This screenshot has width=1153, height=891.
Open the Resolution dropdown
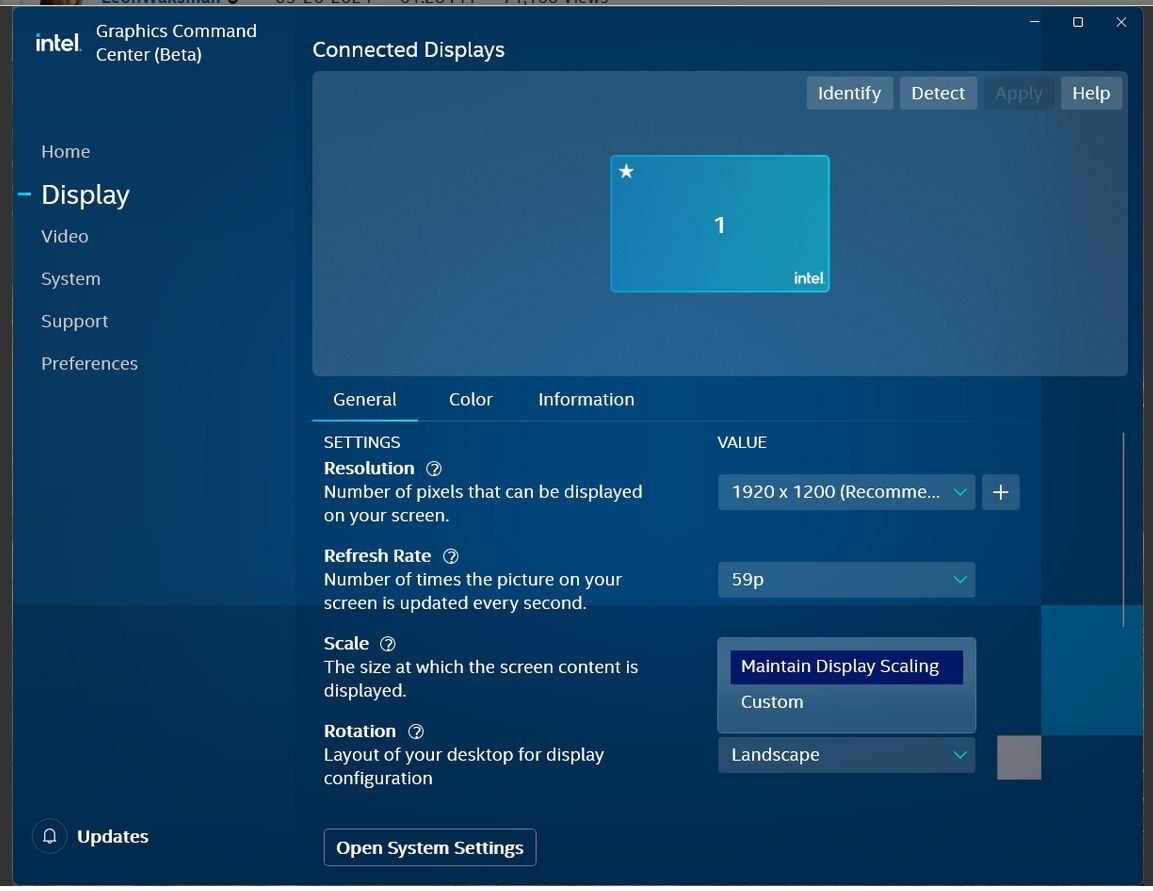(x=846, y=492)
